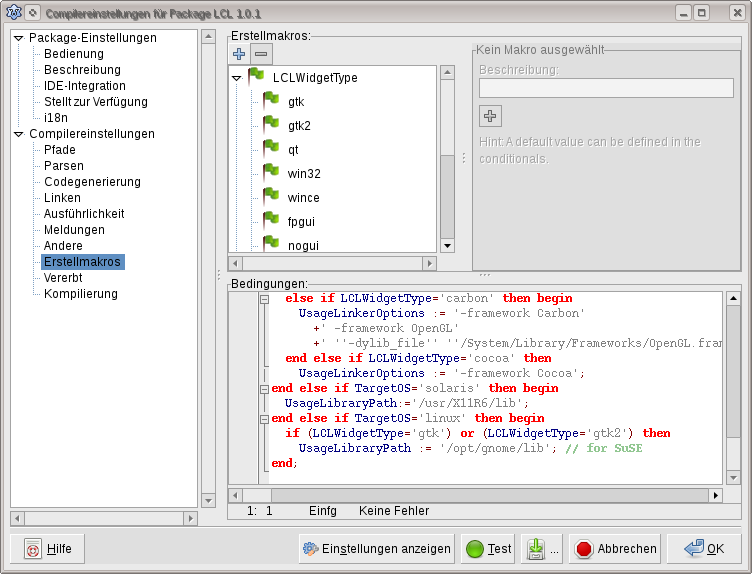Click the remove macro minus icon
752x574 pixels.
[x=261, y=53]
